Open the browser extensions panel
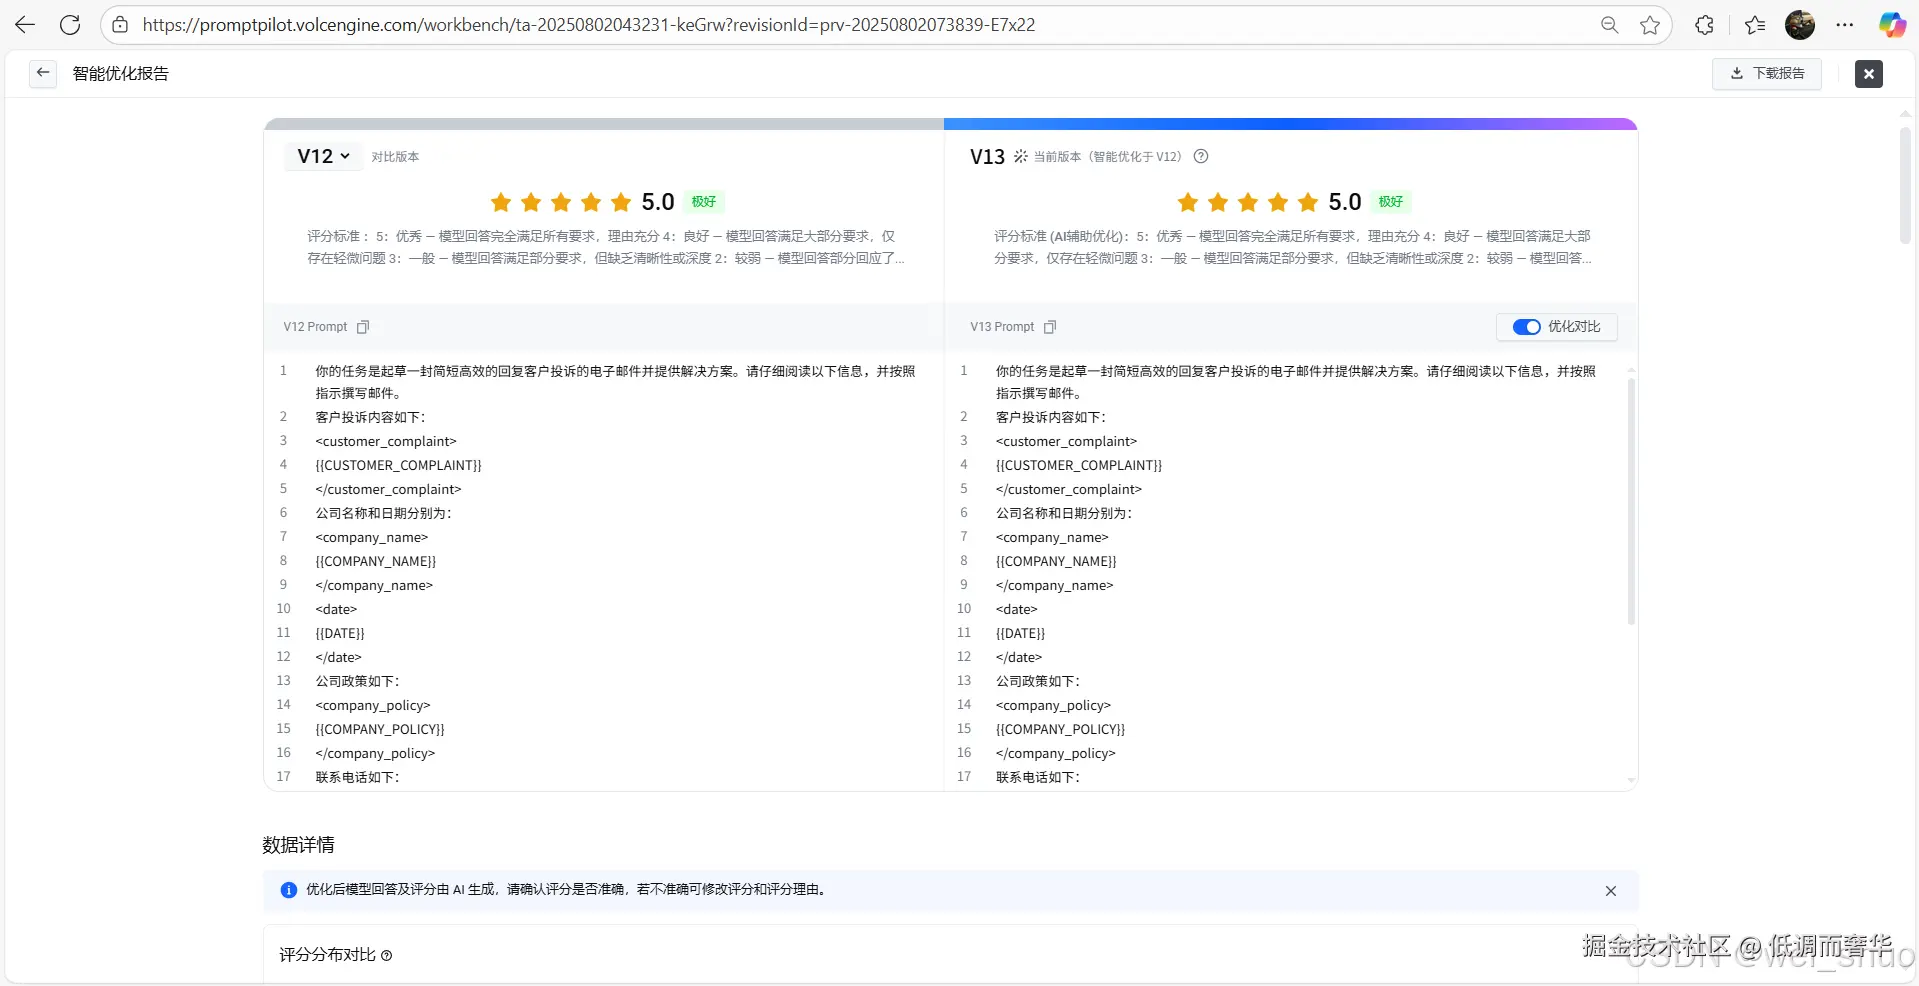The width and height of the screenshot is (1919, 986). coord(1704,24)
